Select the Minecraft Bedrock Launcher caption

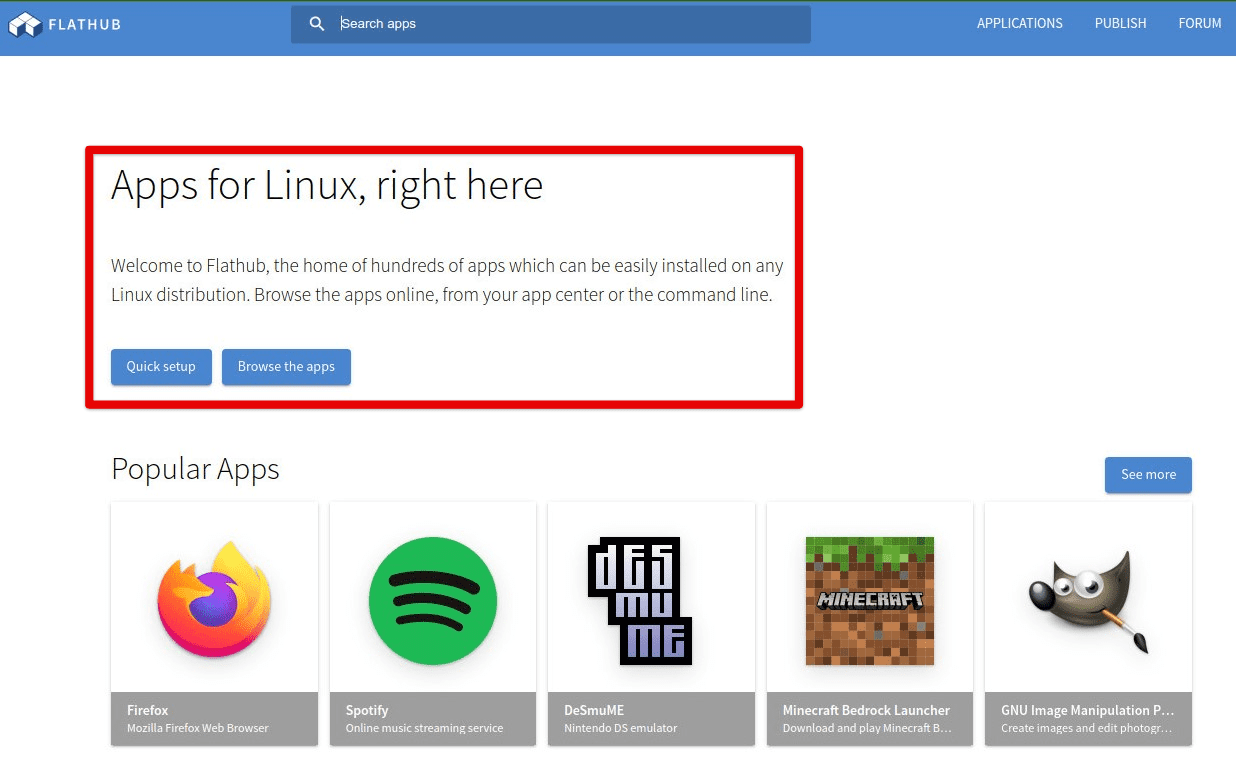866,710
